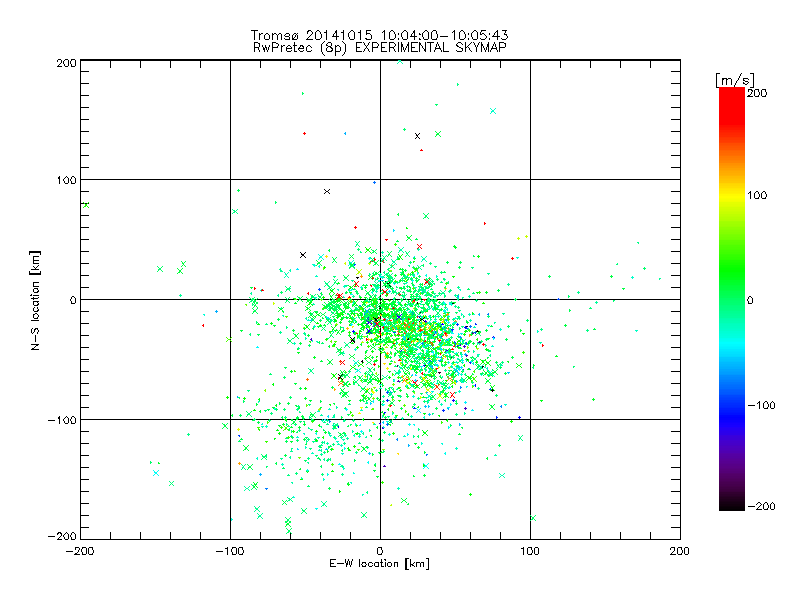Click the x-axis tick label "-100"
The width and height of the screenshot is (800, 600).
coord(230,551)
